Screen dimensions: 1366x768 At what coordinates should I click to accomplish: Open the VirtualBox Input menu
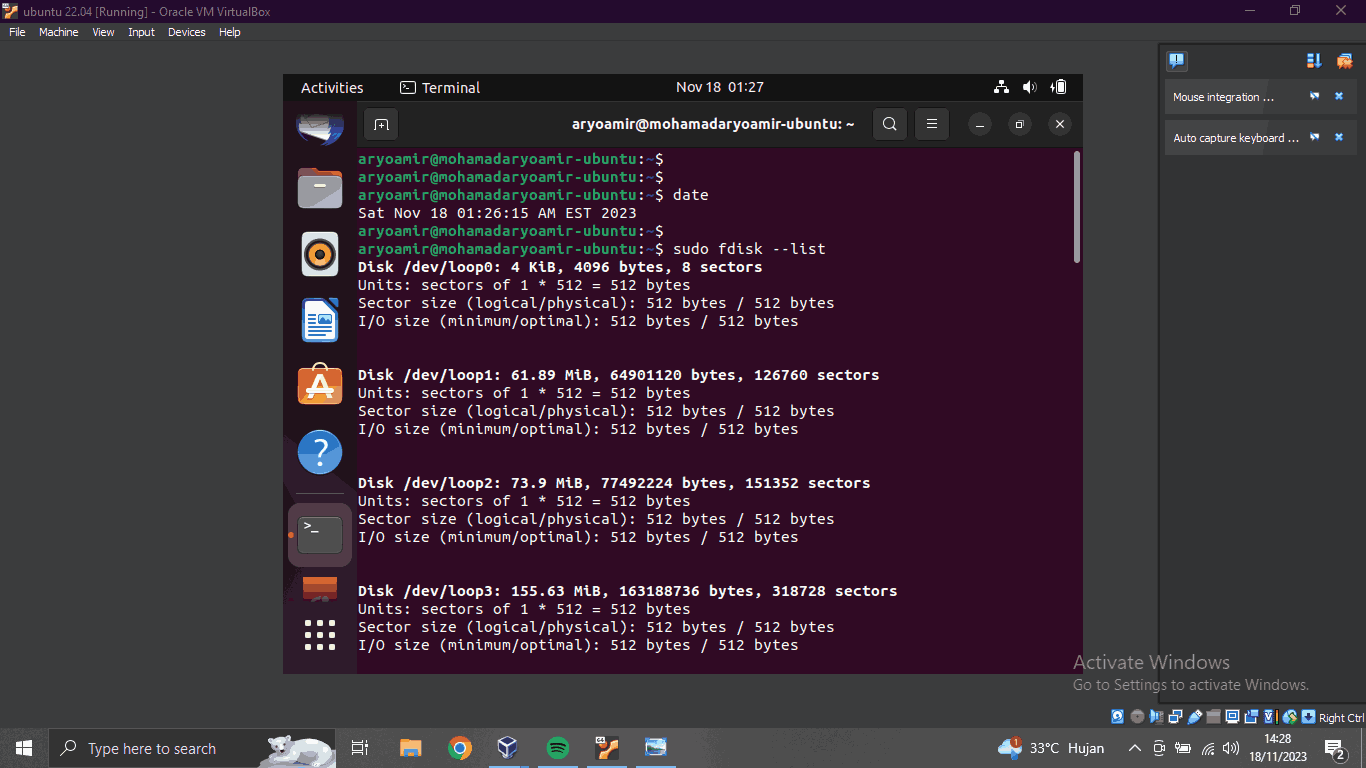click(141, 32)
